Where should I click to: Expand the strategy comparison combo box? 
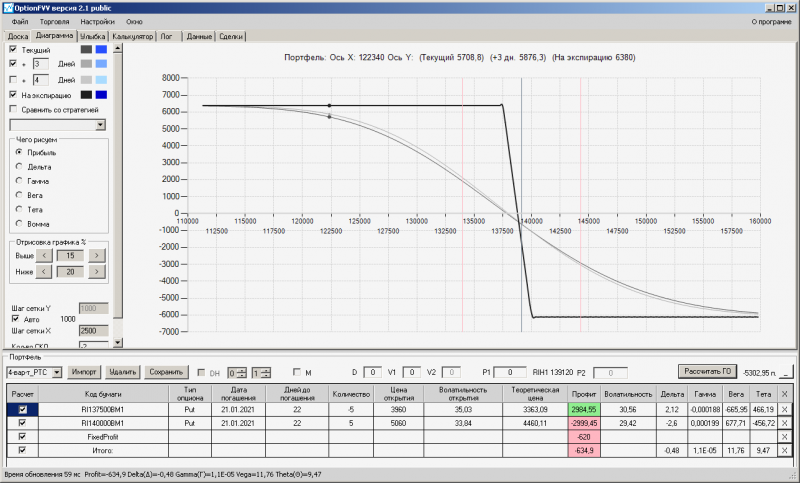(101, 124)
